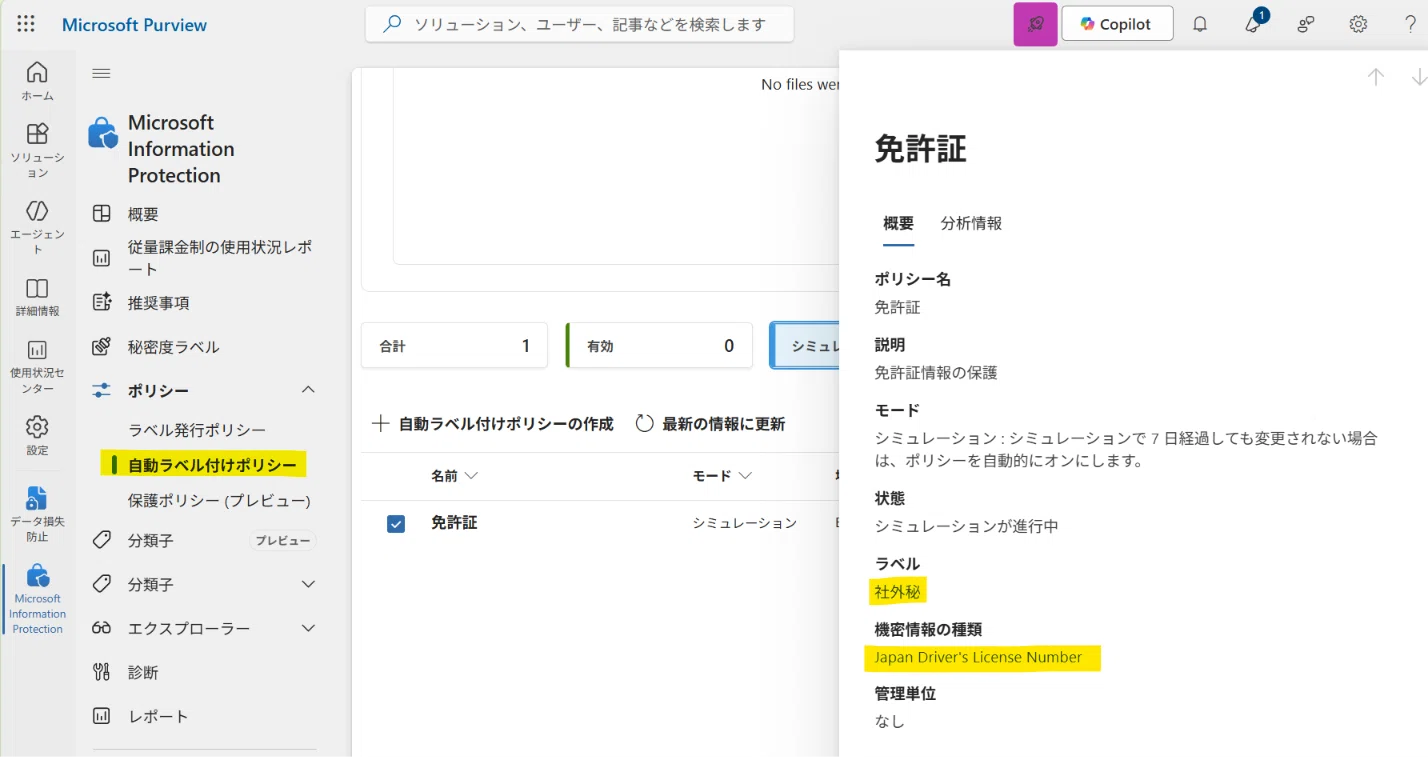Uncheck the 免許証 policy row checkbox
The width and height of the screenshot is (1428, 757).
[x=396, y=523]
